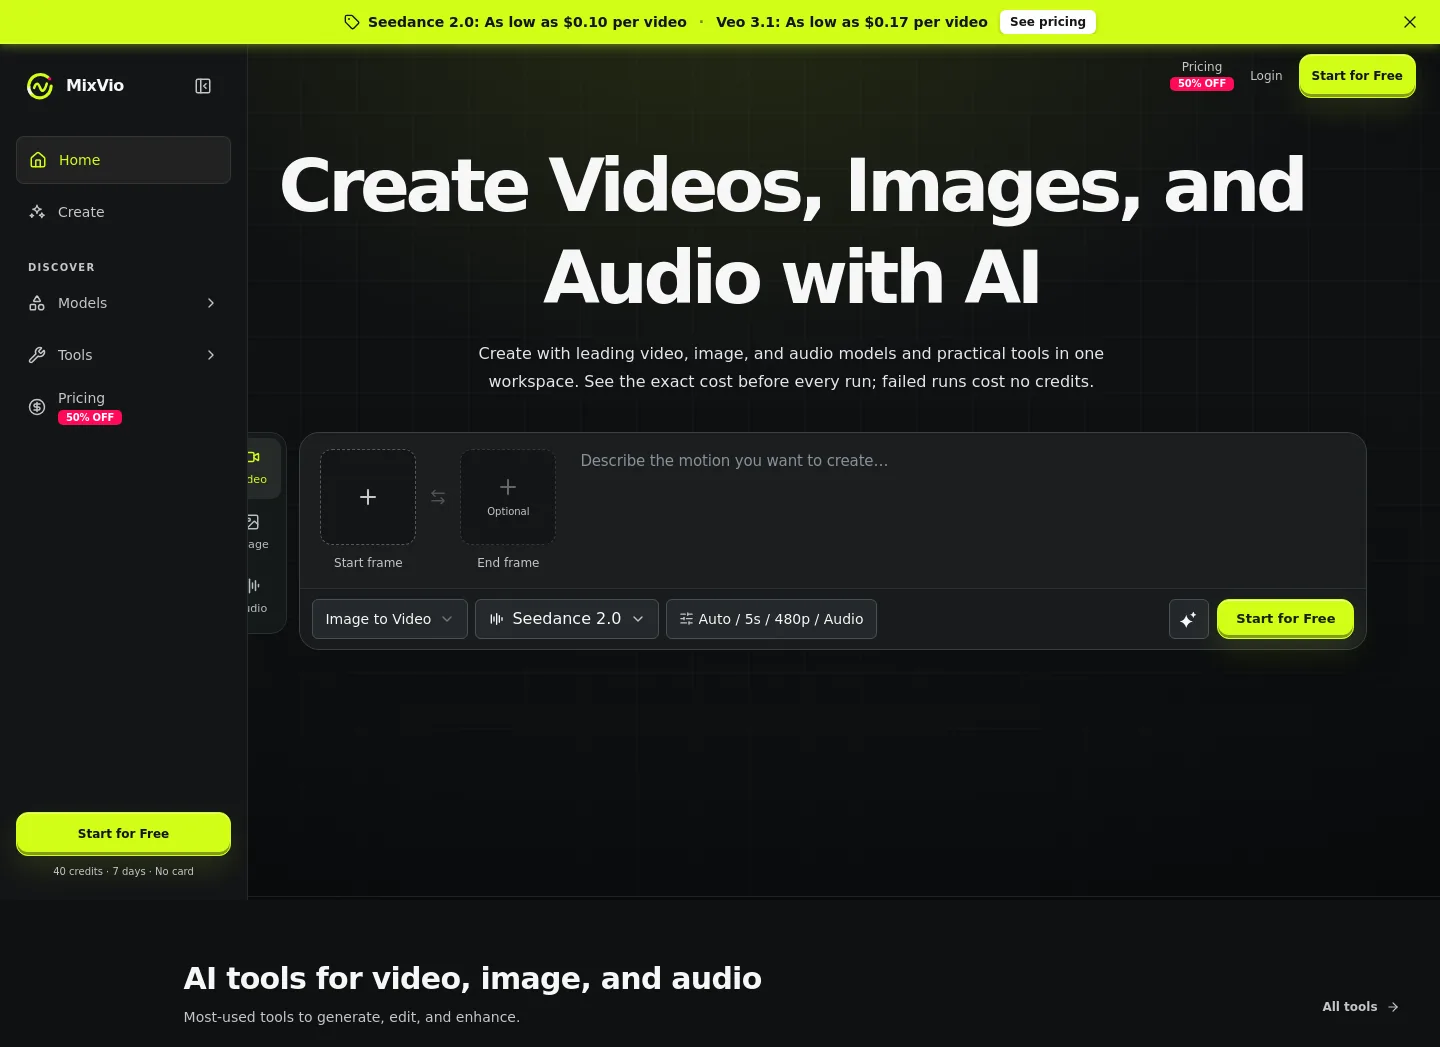Click the Pricing dollar coin icon
The height and width of the screenshot is (1047, 1440).
(x=37, y=407)
